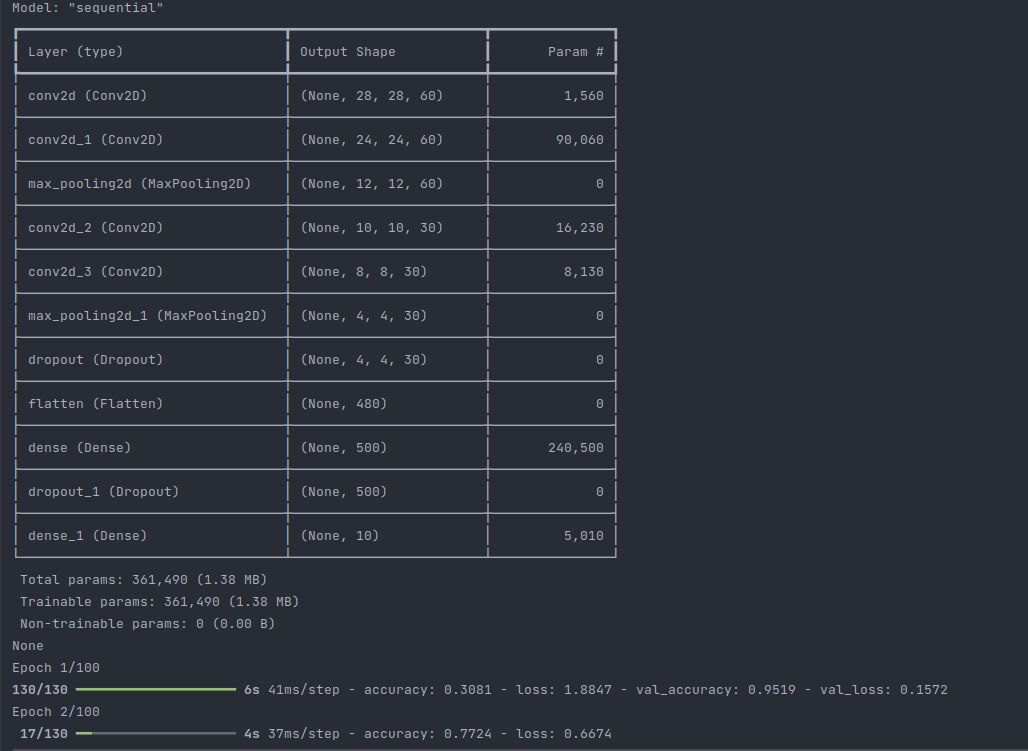
Task: Click the Epoch 1 completed progress bar
Action: click(156, 690)
